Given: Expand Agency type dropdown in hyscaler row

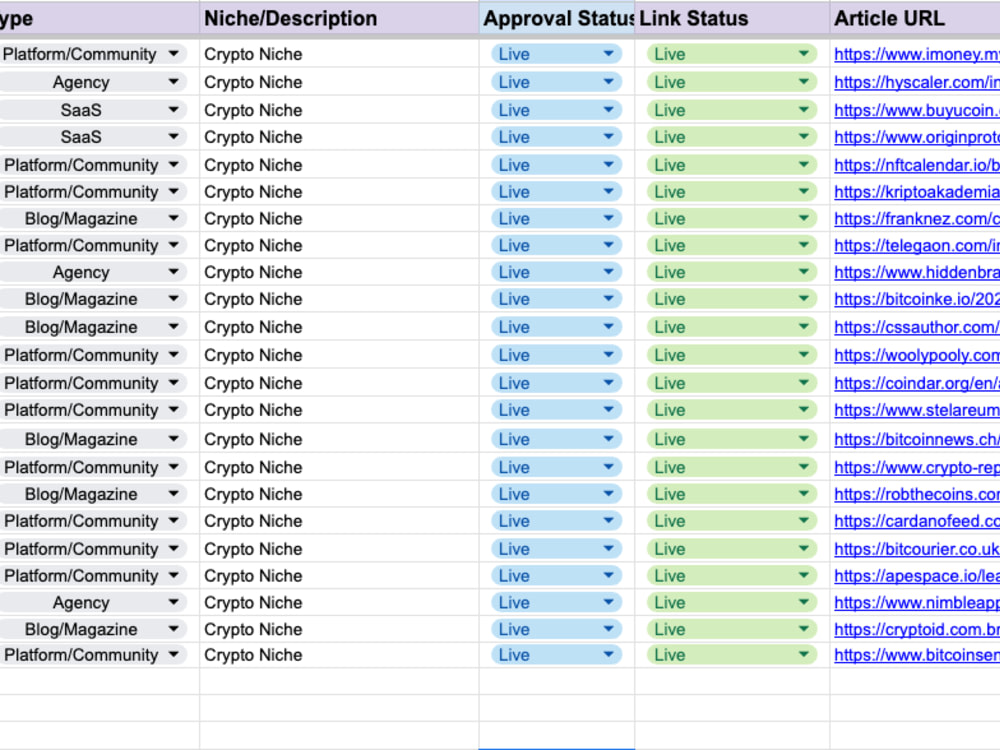Looking at the screenshot, I should coord(173,82).
